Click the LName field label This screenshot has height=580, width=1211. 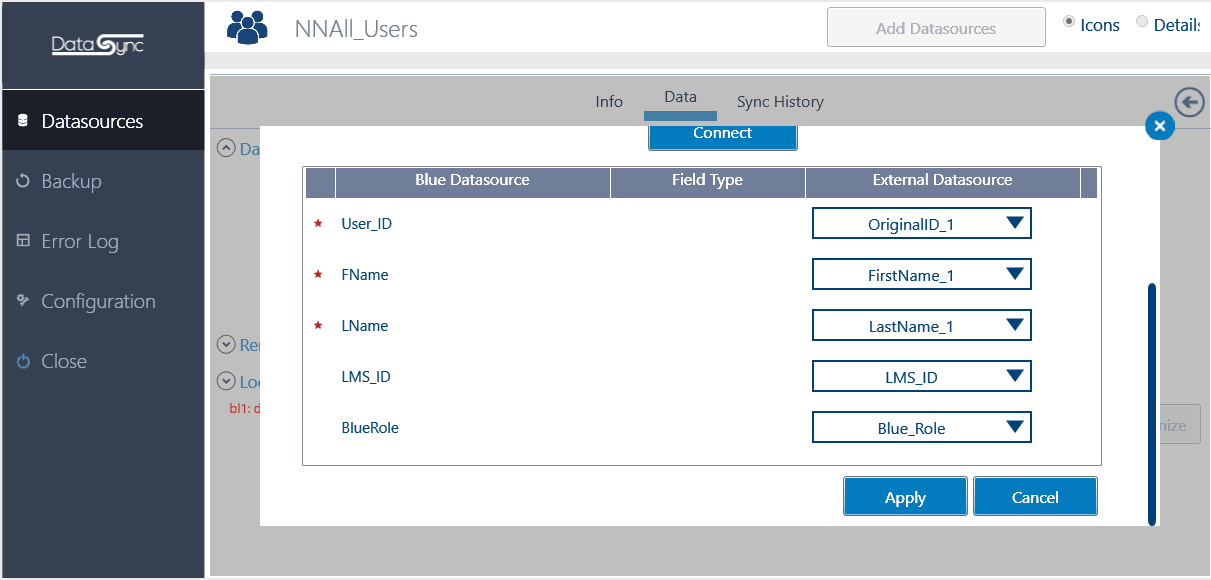[365, 325]
